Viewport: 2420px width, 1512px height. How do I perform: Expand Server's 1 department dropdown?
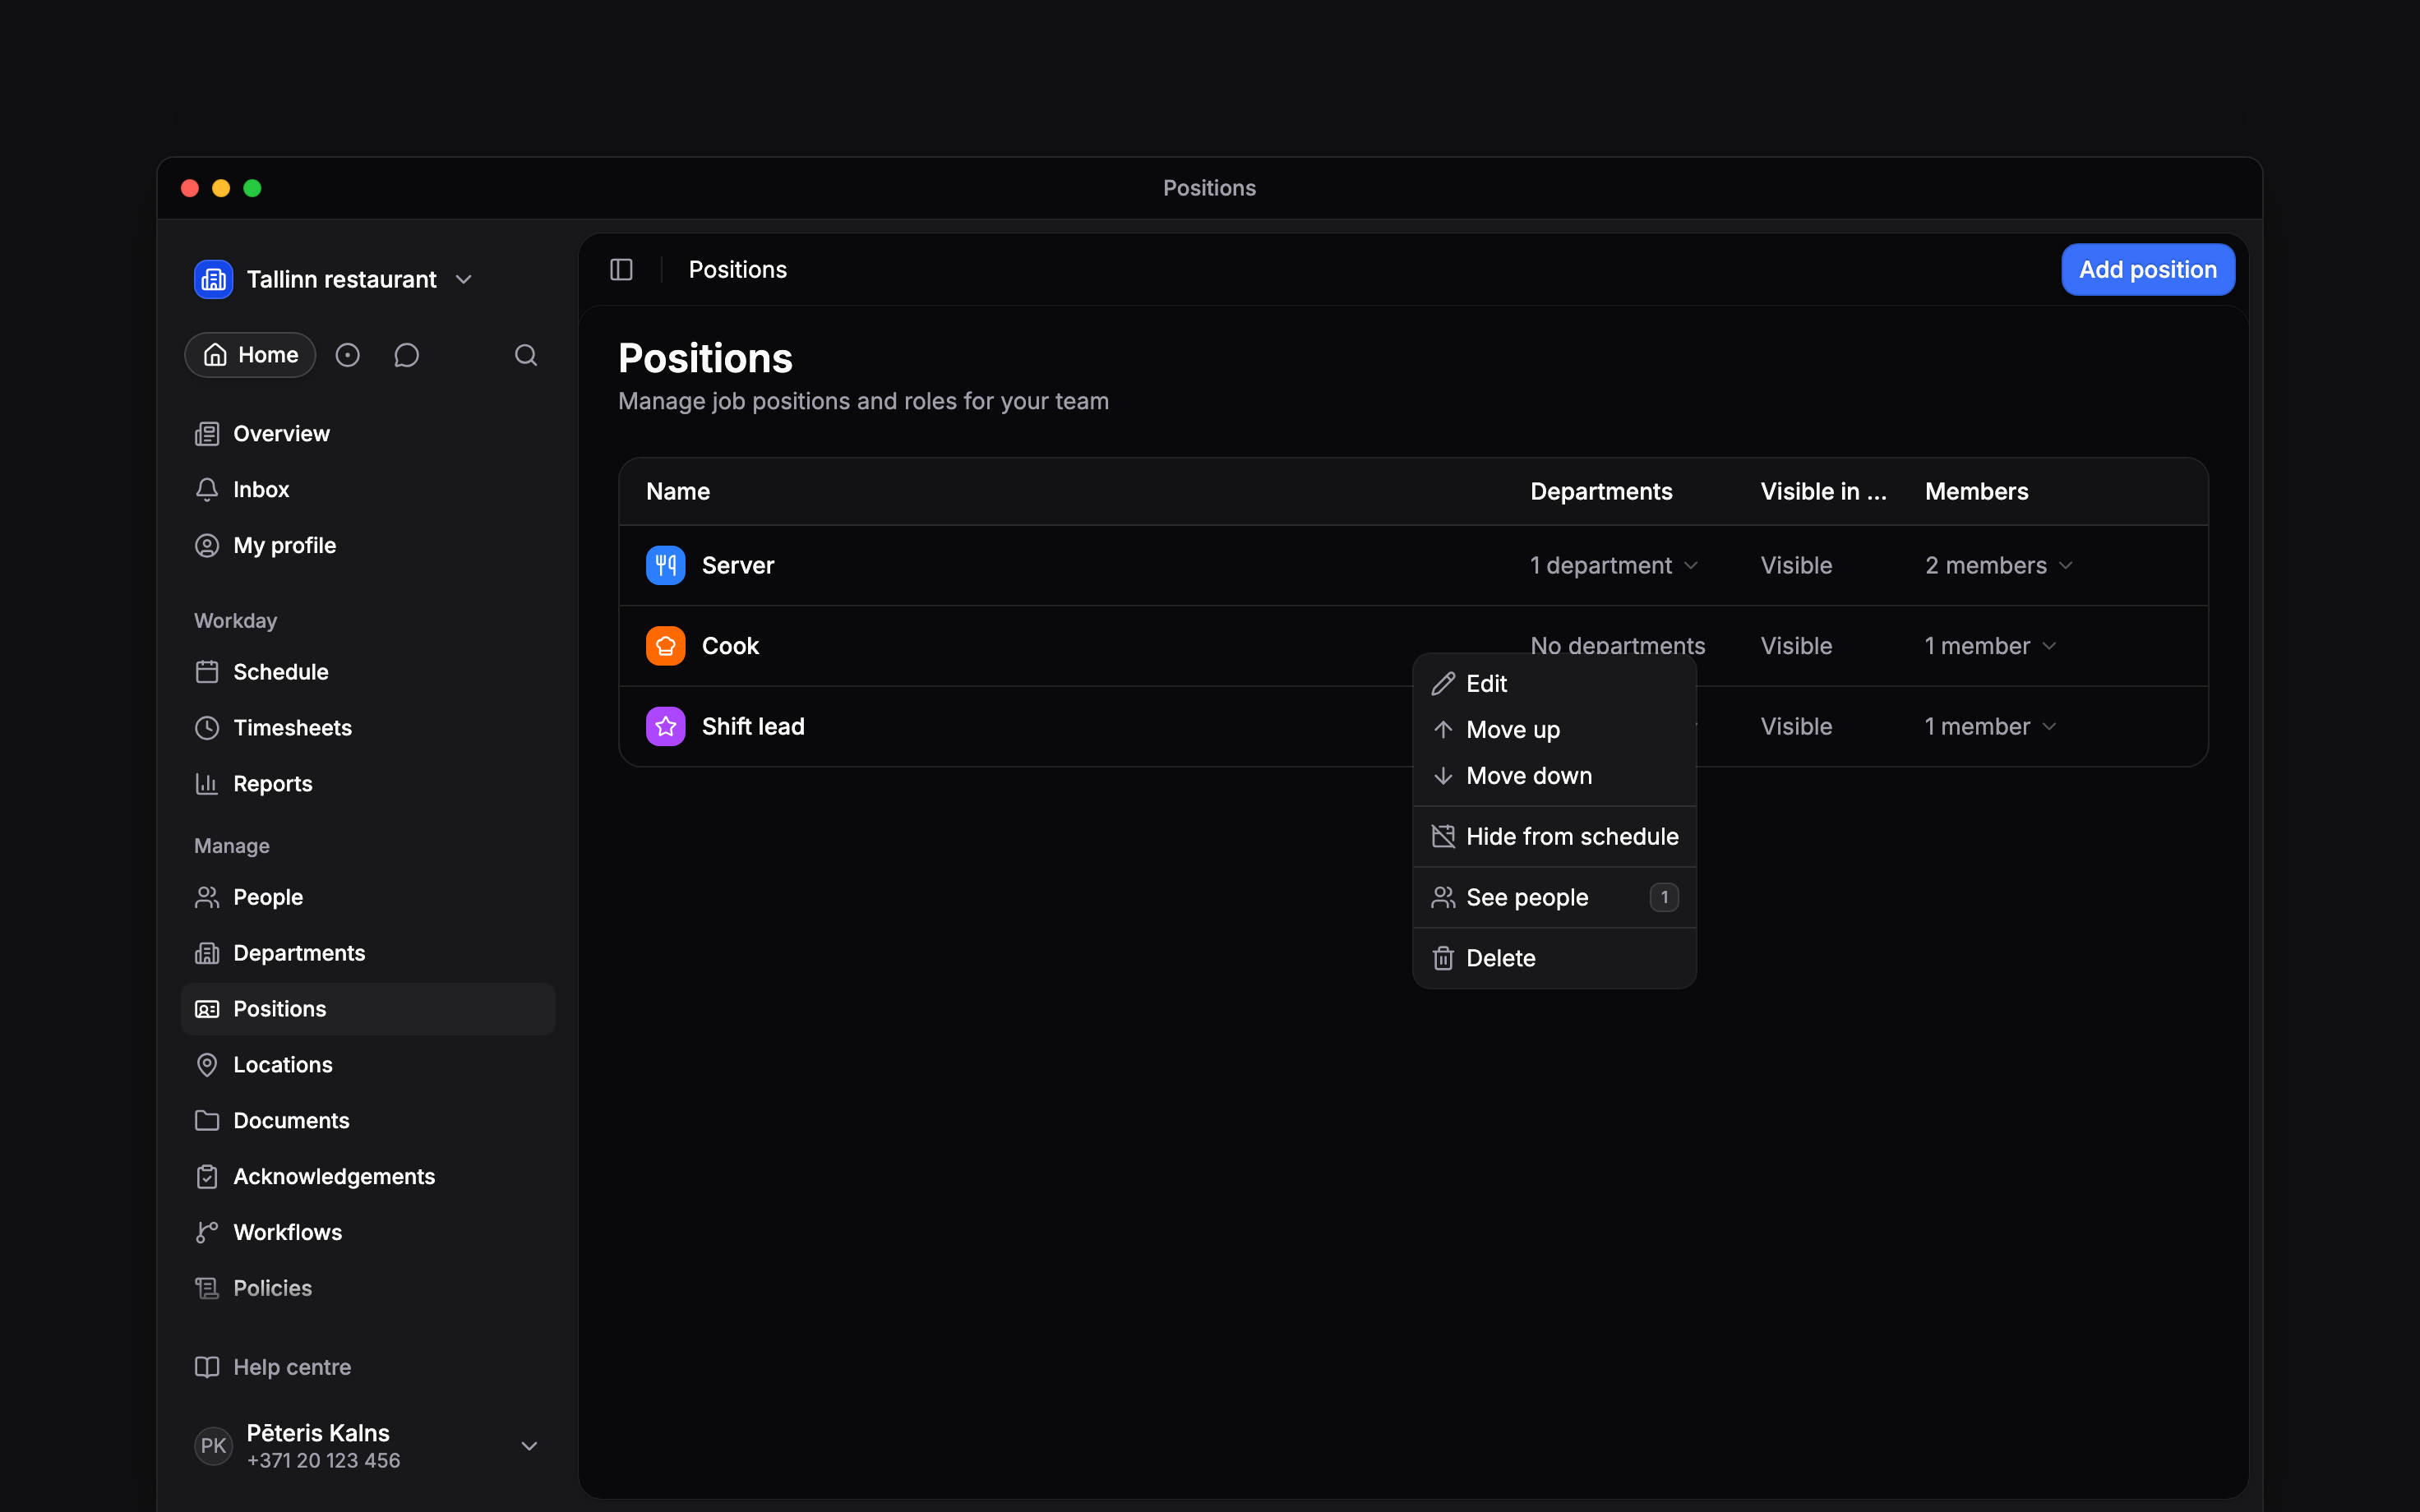point(1615,565)
